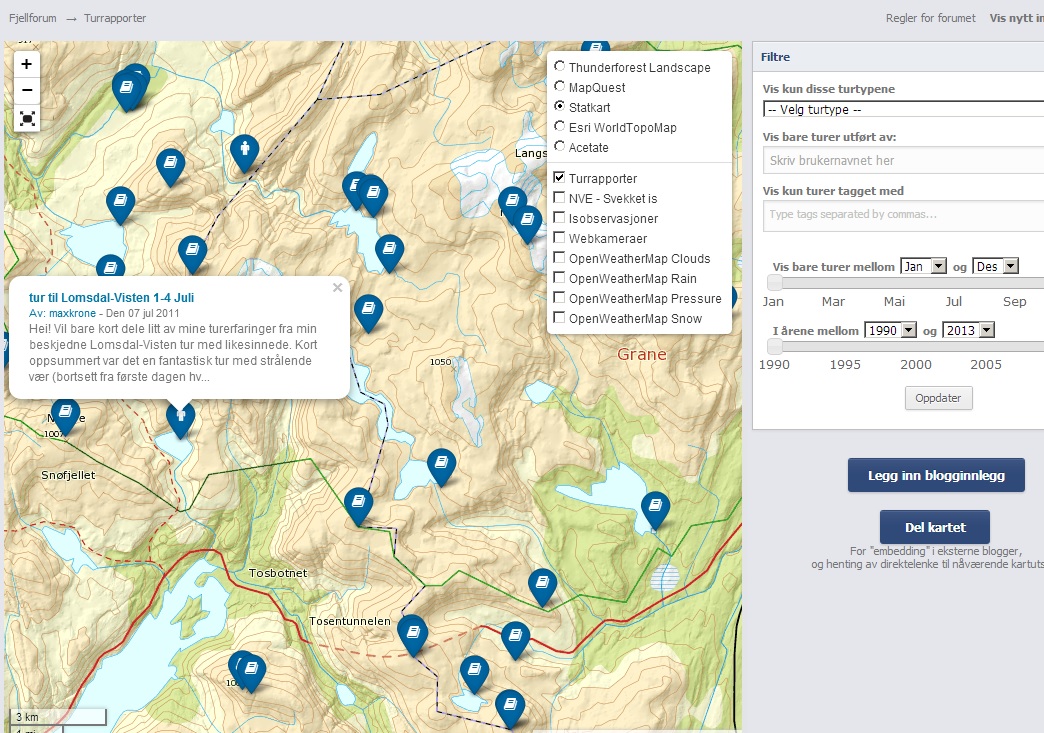The height and width of the screenshot is (733, 1044).
Task: Click the month range slider handle
Action: (x=775, y=283)
